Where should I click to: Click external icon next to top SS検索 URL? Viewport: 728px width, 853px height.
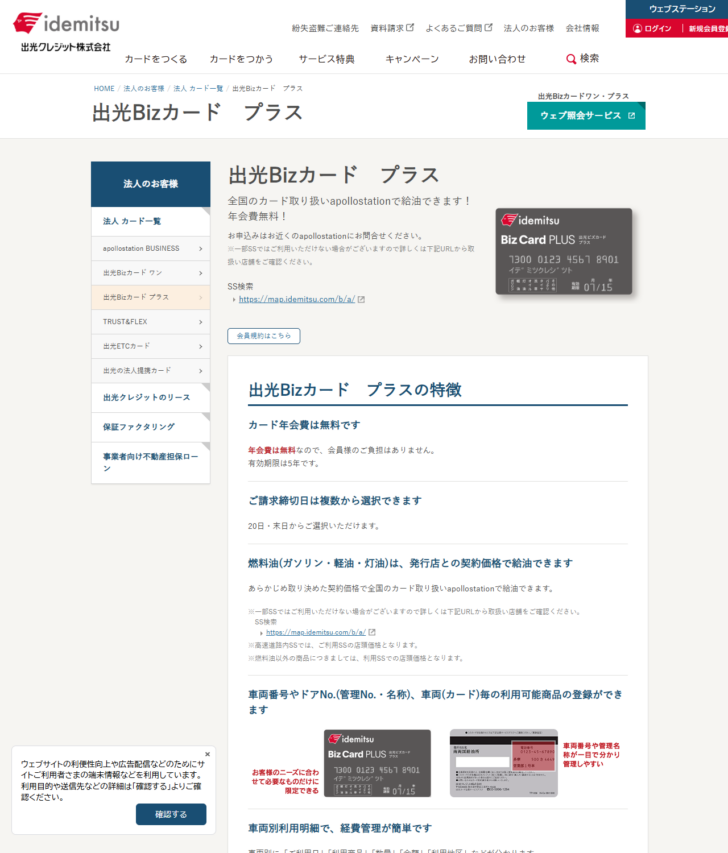pyautogui.click(x=361, y=299)
